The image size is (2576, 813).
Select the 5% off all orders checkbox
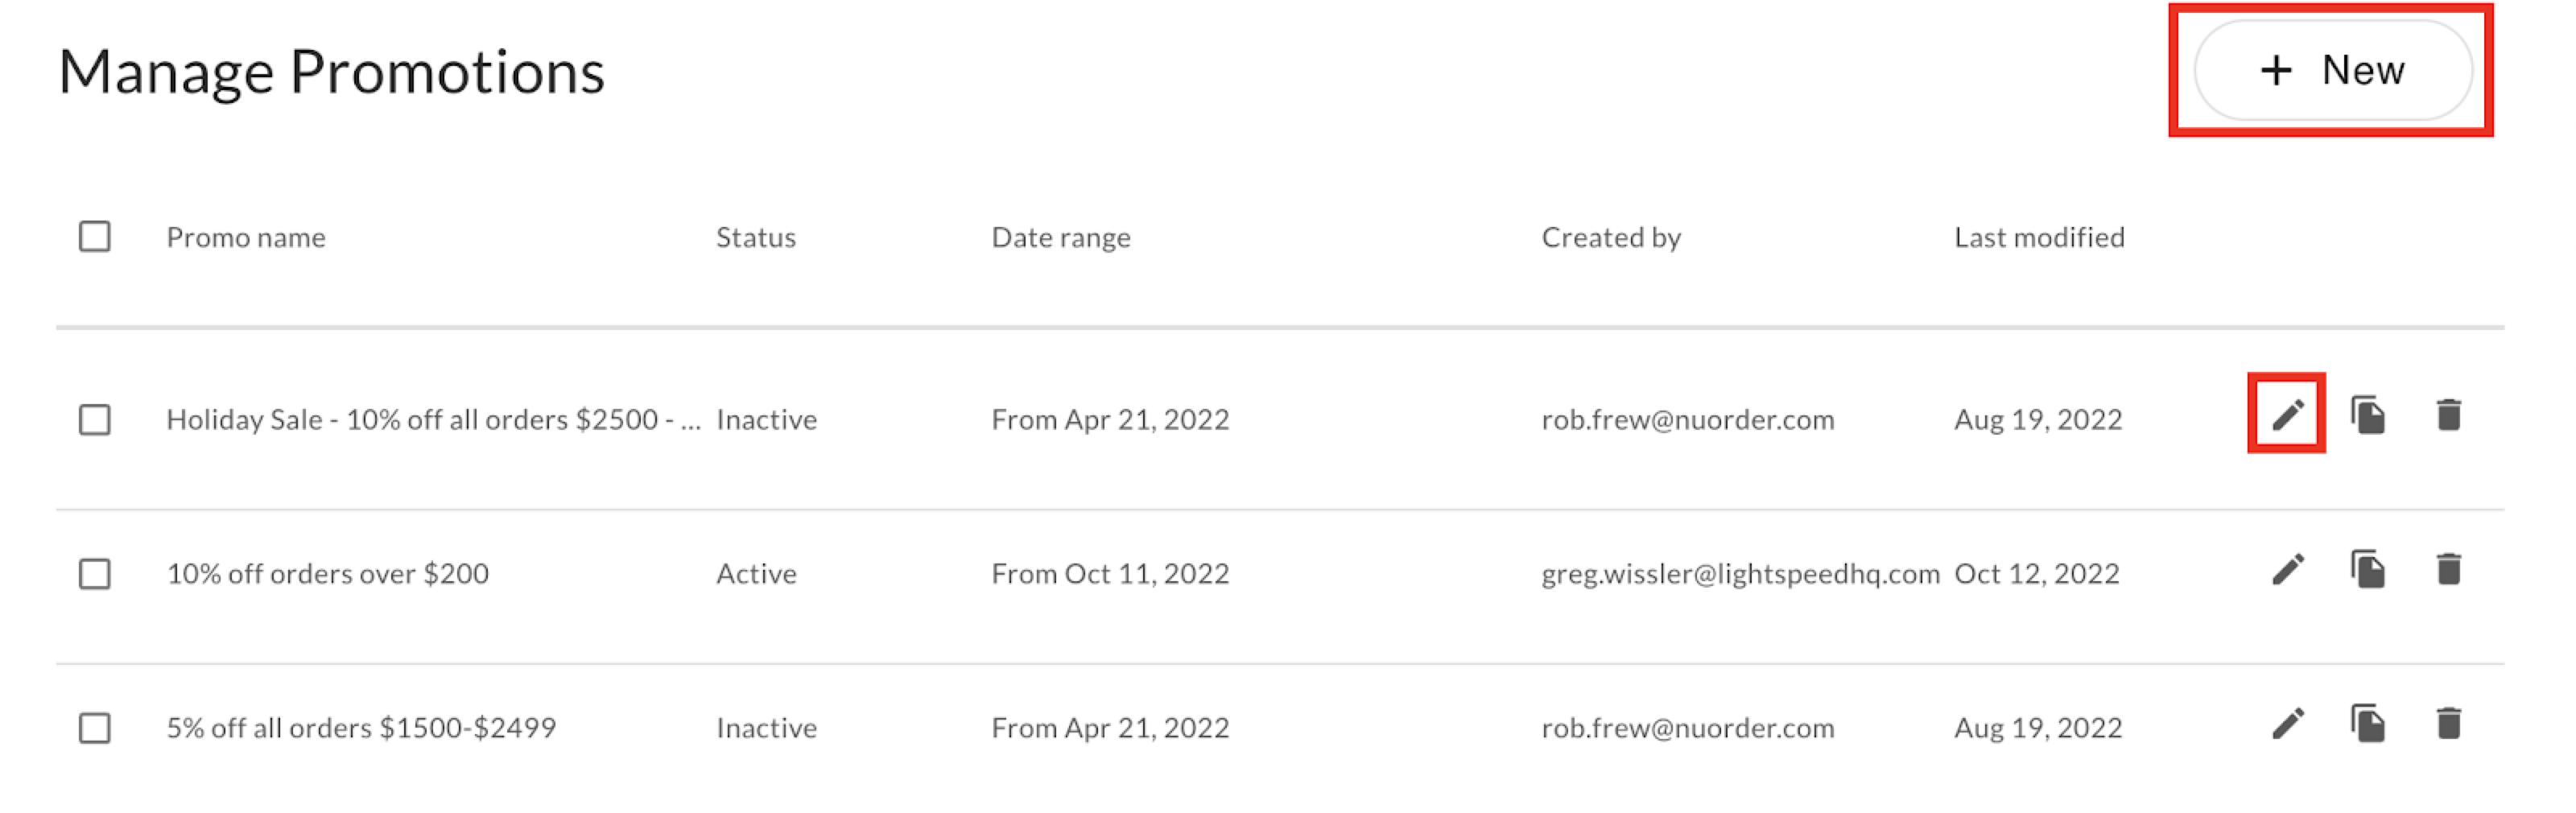[95, 728]
